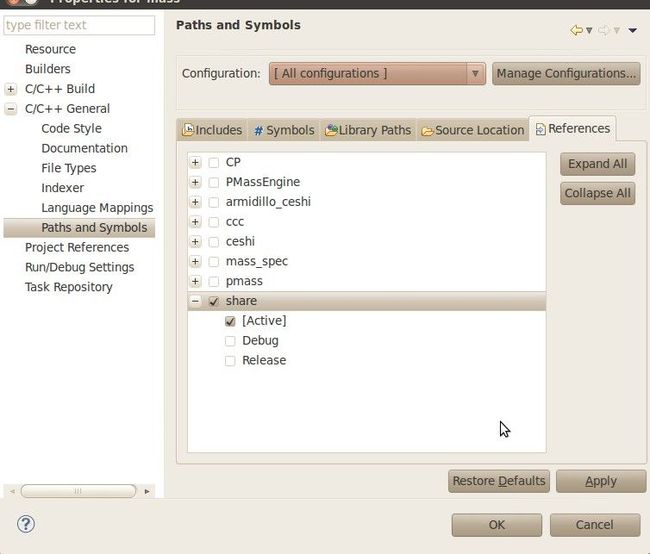The height and width of the screenshot is (554, 650).
Task: Click the Collapse All button
Action: tap(597, 193)
